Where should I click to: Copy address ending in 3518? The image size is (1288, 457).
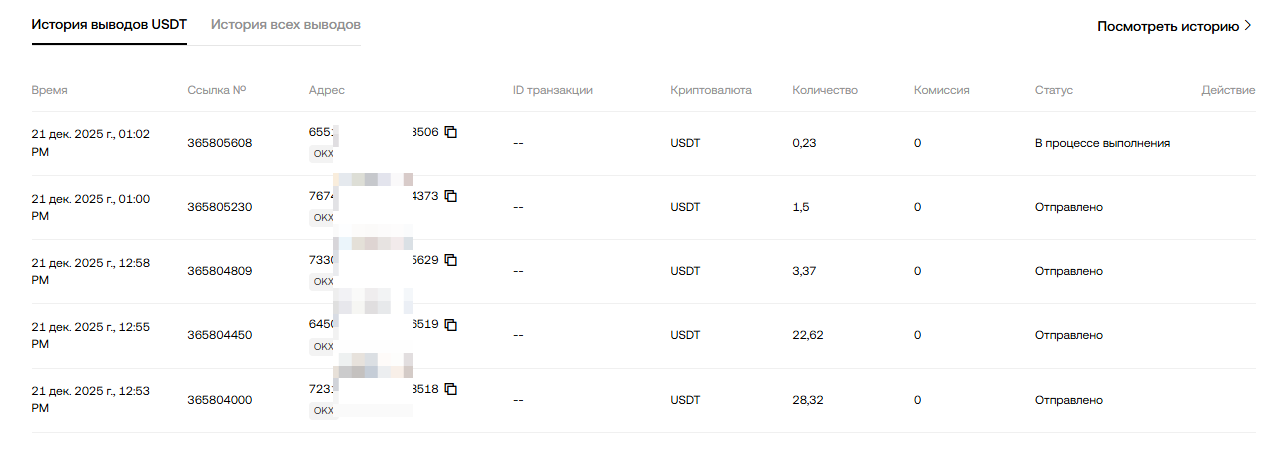(x=451, y=388)
